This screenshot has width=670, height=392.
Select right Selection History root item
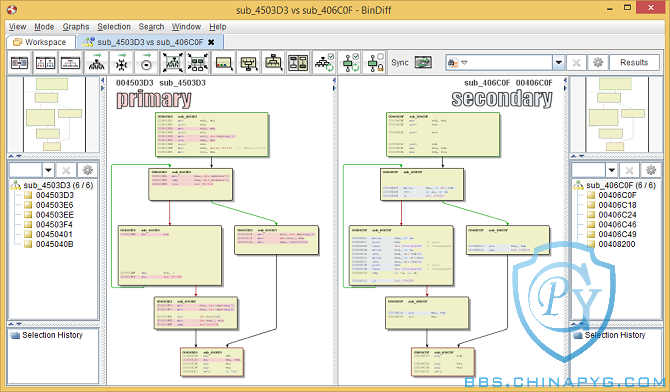click(x=609, y=336)
